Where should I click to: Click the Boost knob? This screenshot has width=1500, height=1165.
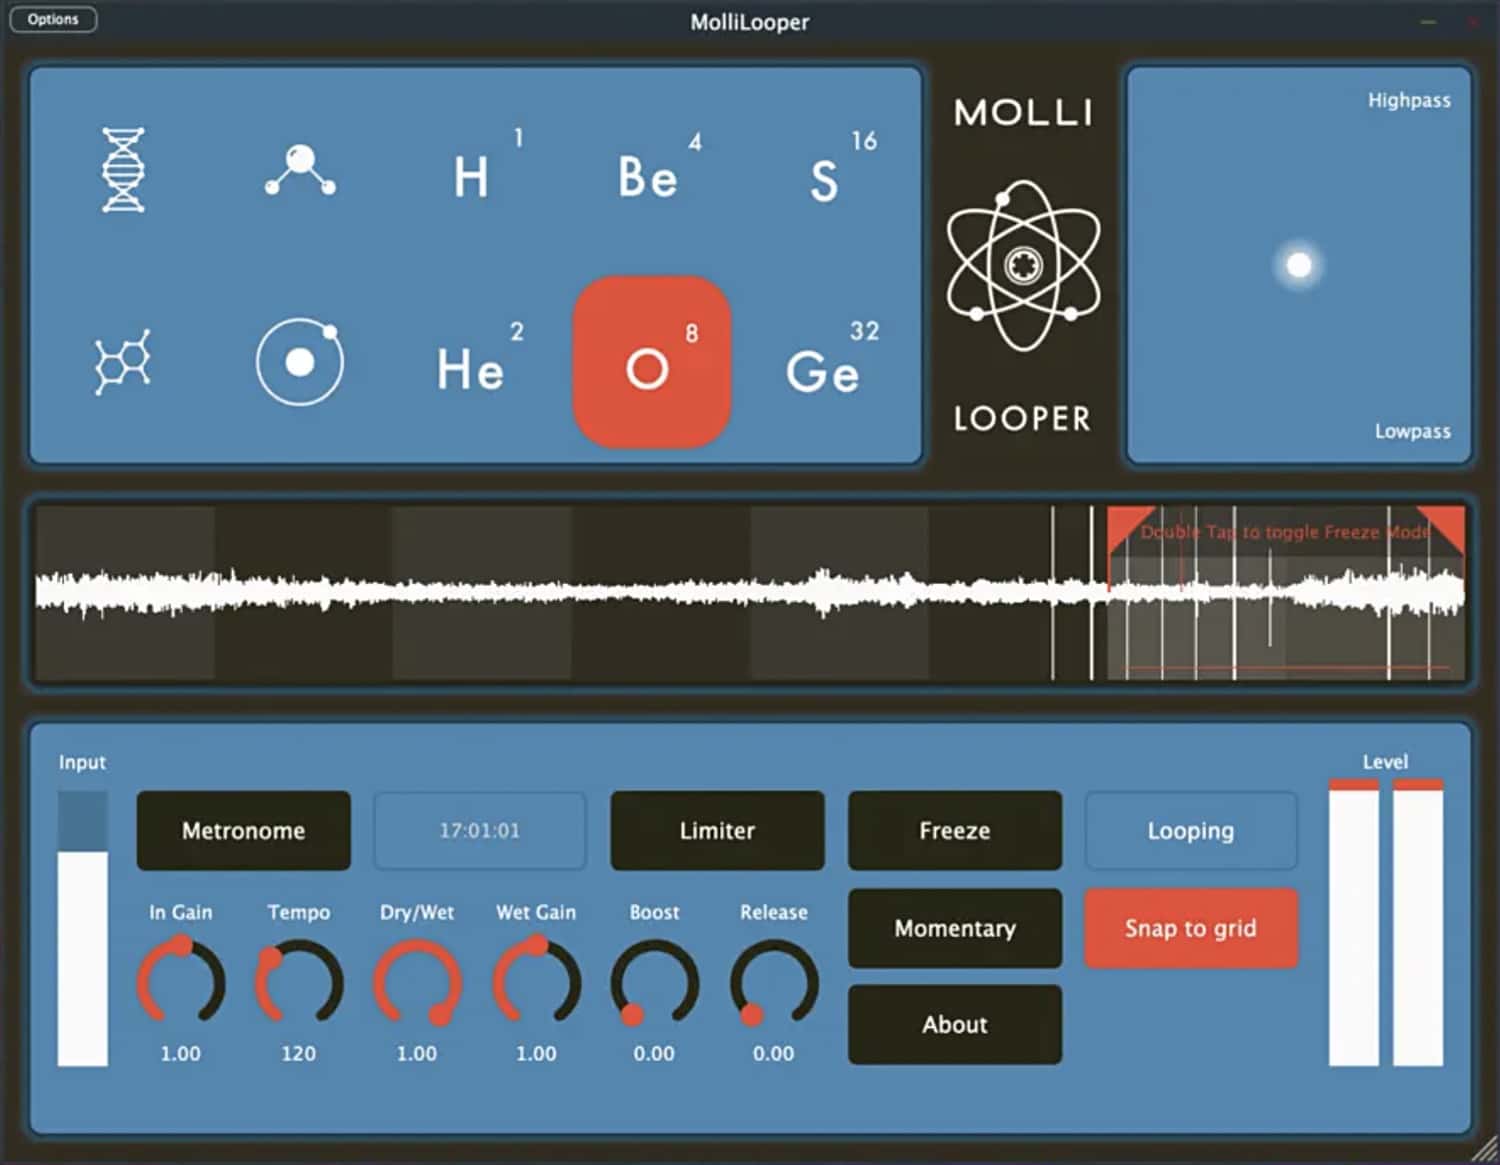tap(654, 984)
